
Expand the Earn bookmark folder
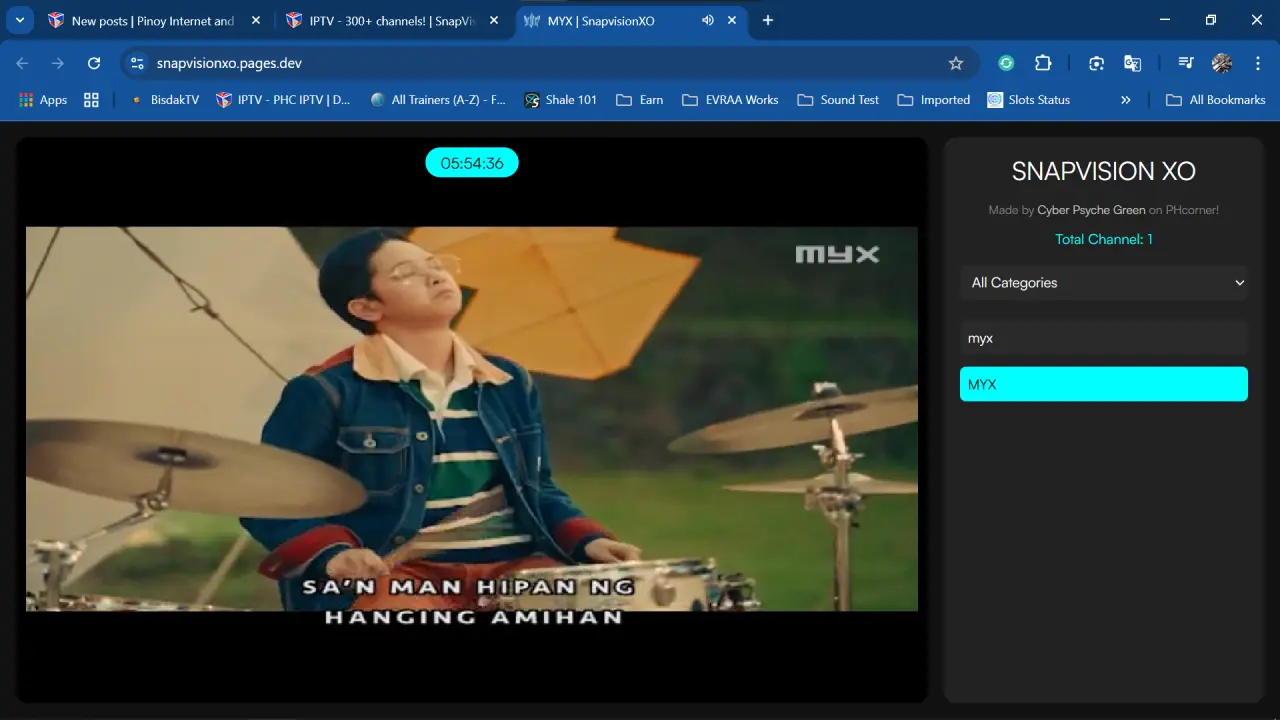tap(640, 100)
